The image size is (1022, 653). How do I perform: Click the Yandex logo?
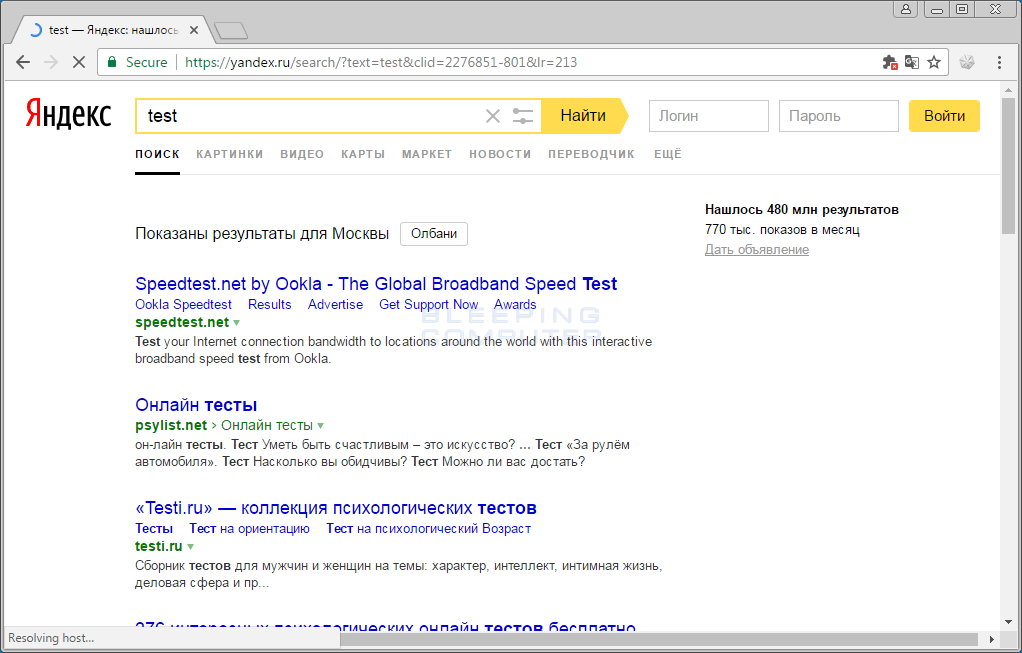pyautogui.click(x=68, y=115)
